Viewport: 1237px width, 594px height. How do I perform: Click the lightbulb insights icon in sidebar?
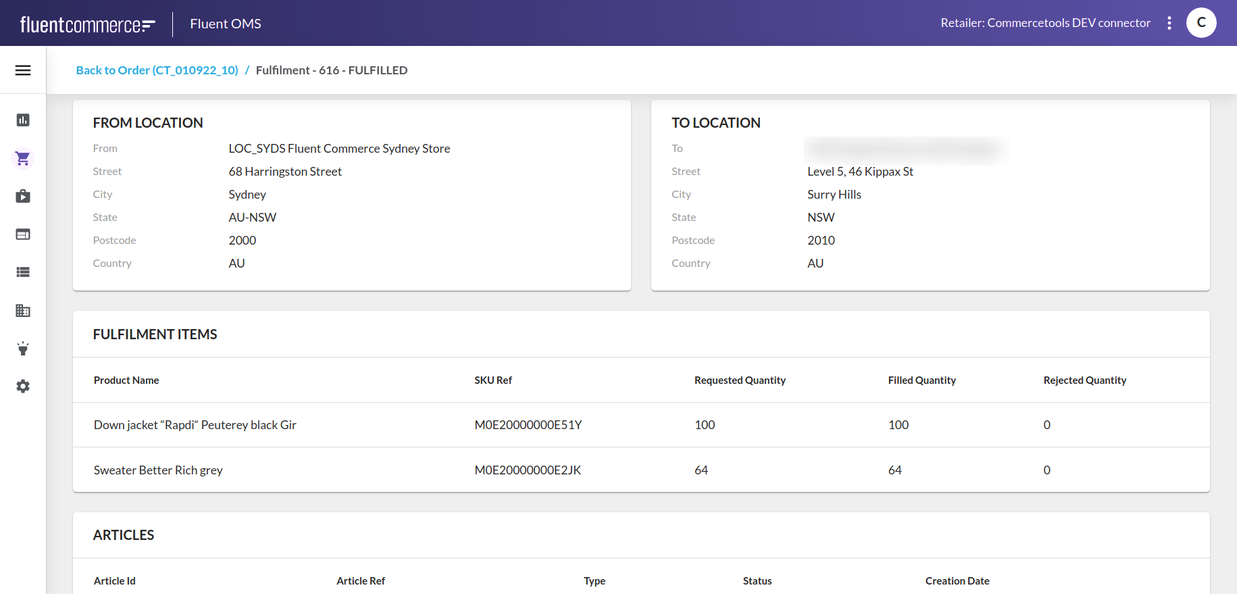23,349
